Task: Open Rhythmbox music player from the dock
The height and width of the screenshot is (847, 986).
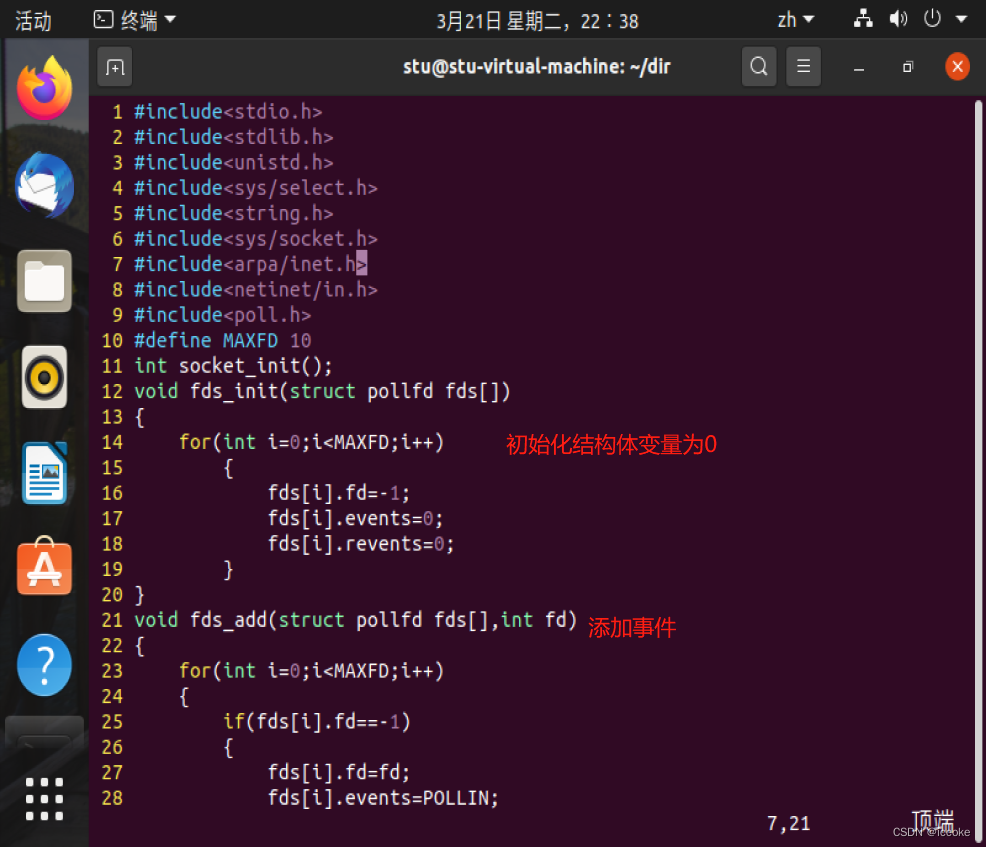Action: point(44,377)
